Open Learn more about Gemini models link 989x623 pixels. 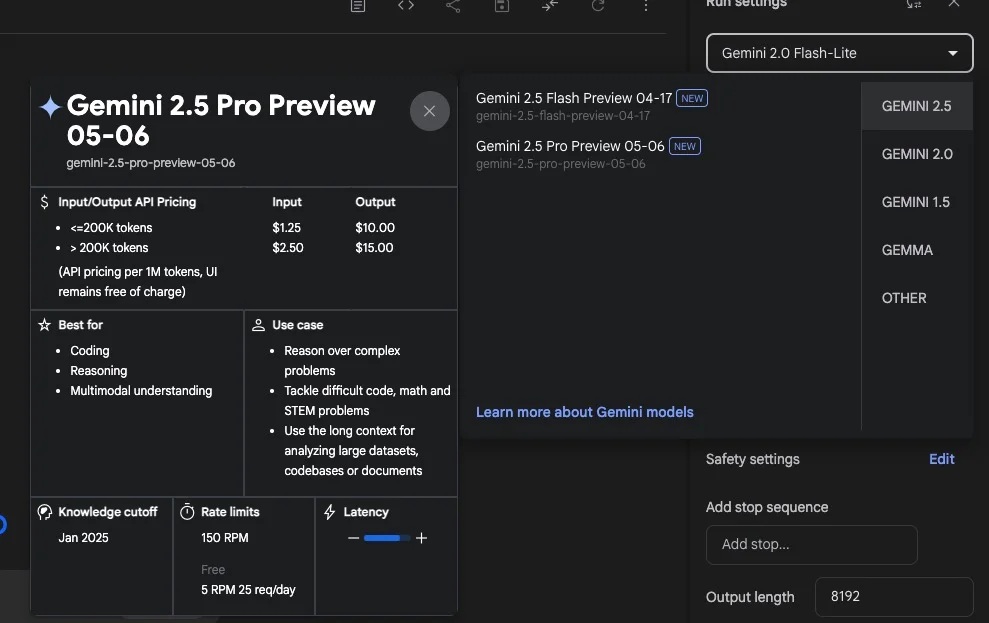pos(585,412)
